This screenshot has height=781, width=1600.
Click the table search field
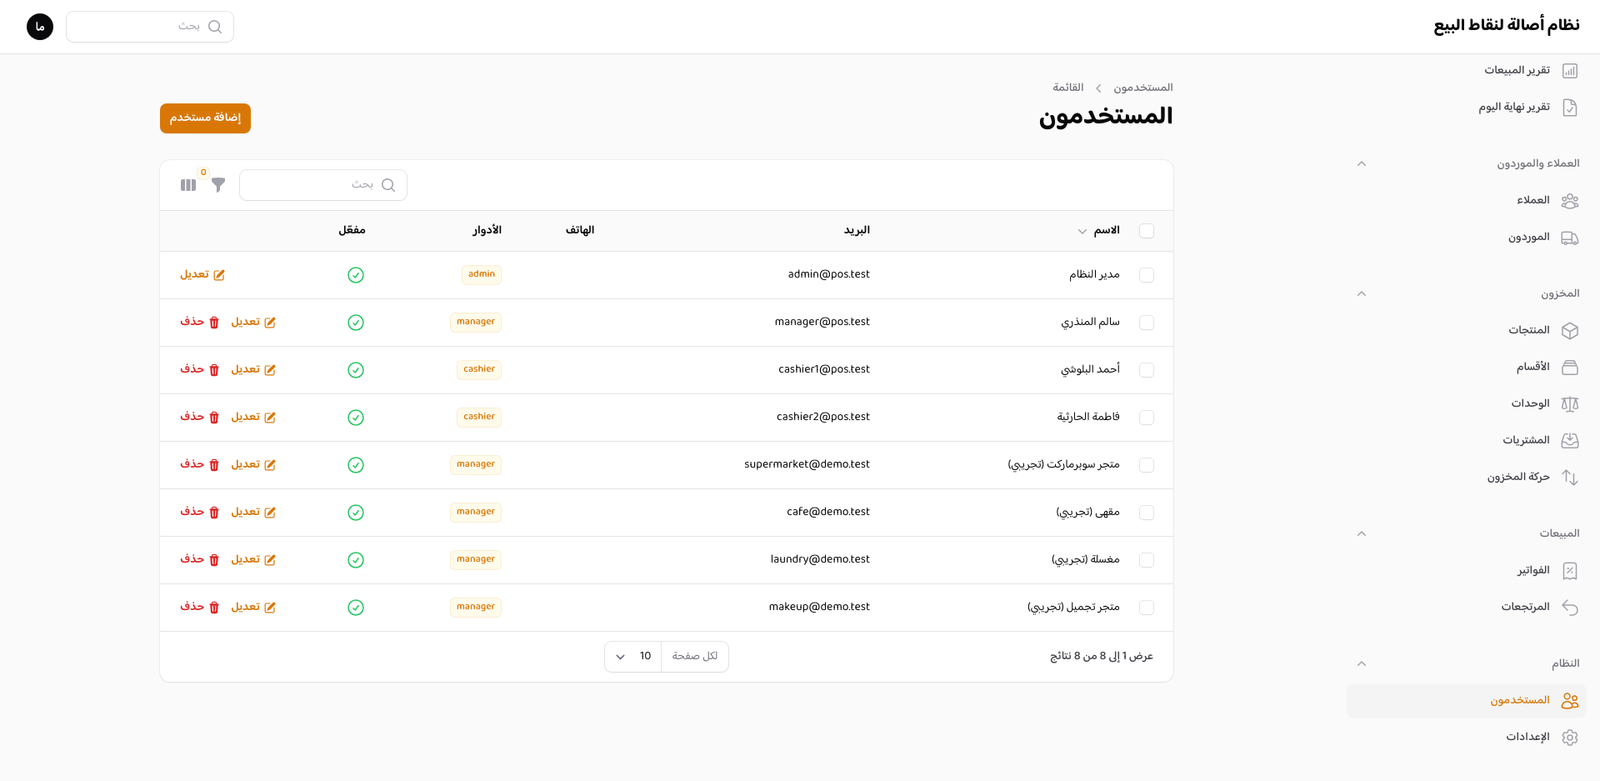pos(323,185)
